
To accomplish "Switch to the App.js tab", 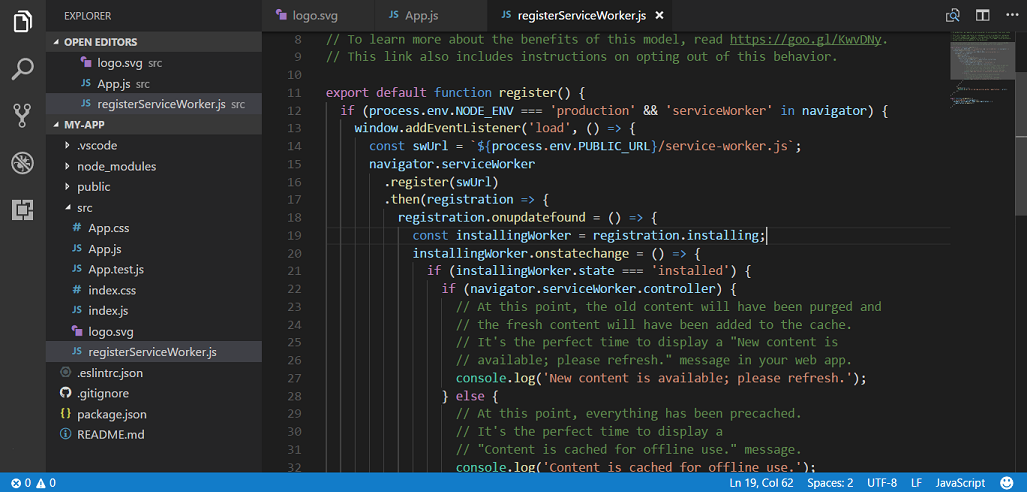I will click(423, 16).
